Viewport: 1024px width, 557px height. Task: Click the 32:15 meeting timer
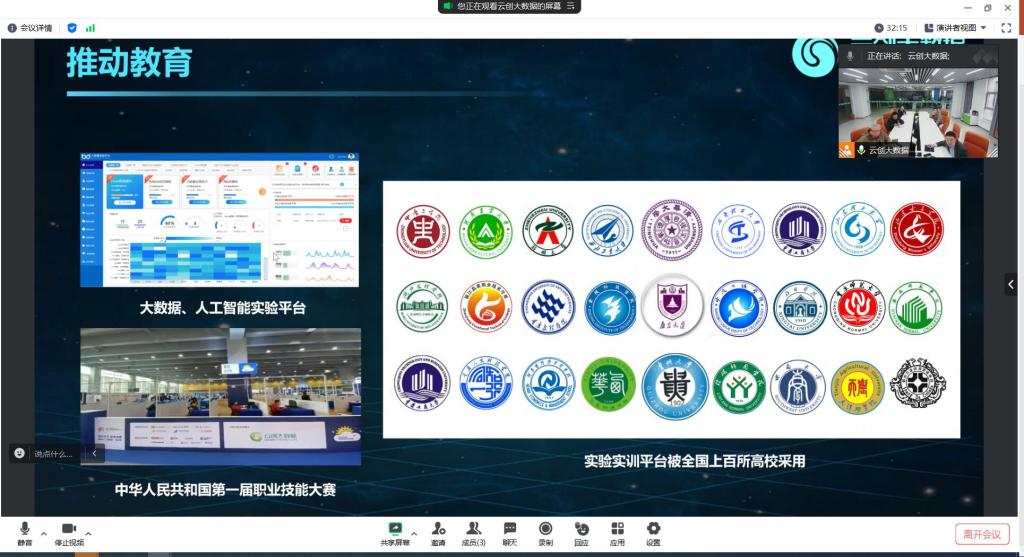pos(891,28)
